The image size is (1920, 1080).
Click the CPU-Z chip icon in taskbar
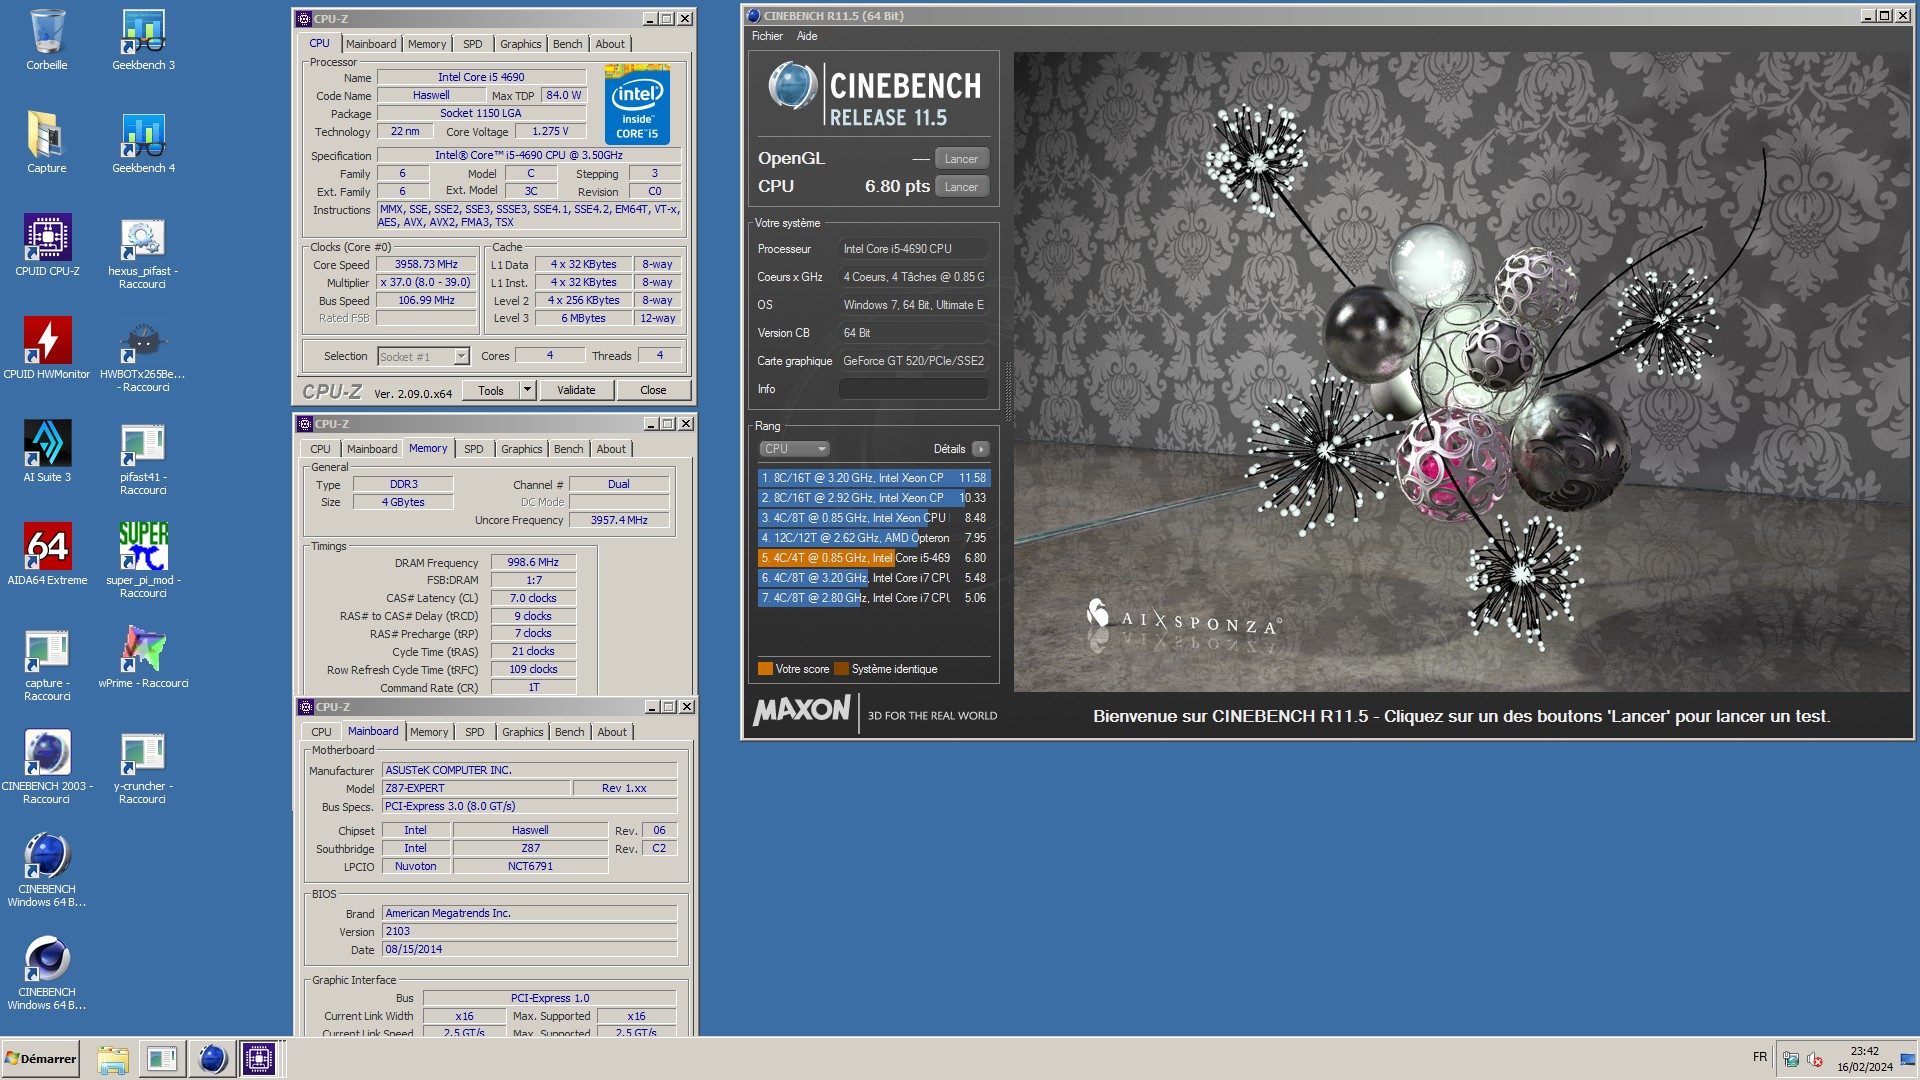coord(259,1059)
